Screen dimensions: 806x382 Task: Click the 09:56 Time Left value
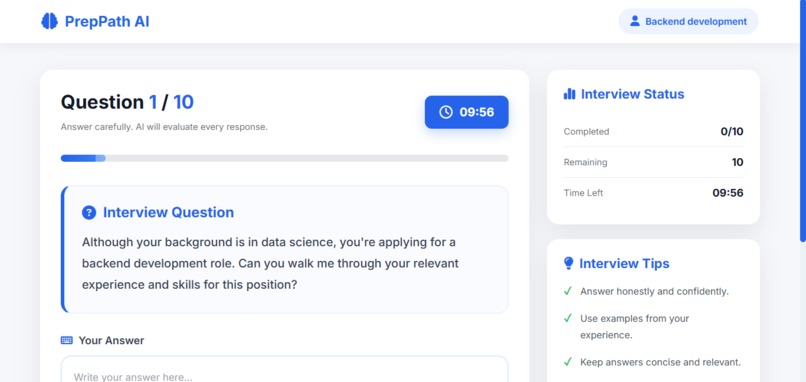(728, 193)
